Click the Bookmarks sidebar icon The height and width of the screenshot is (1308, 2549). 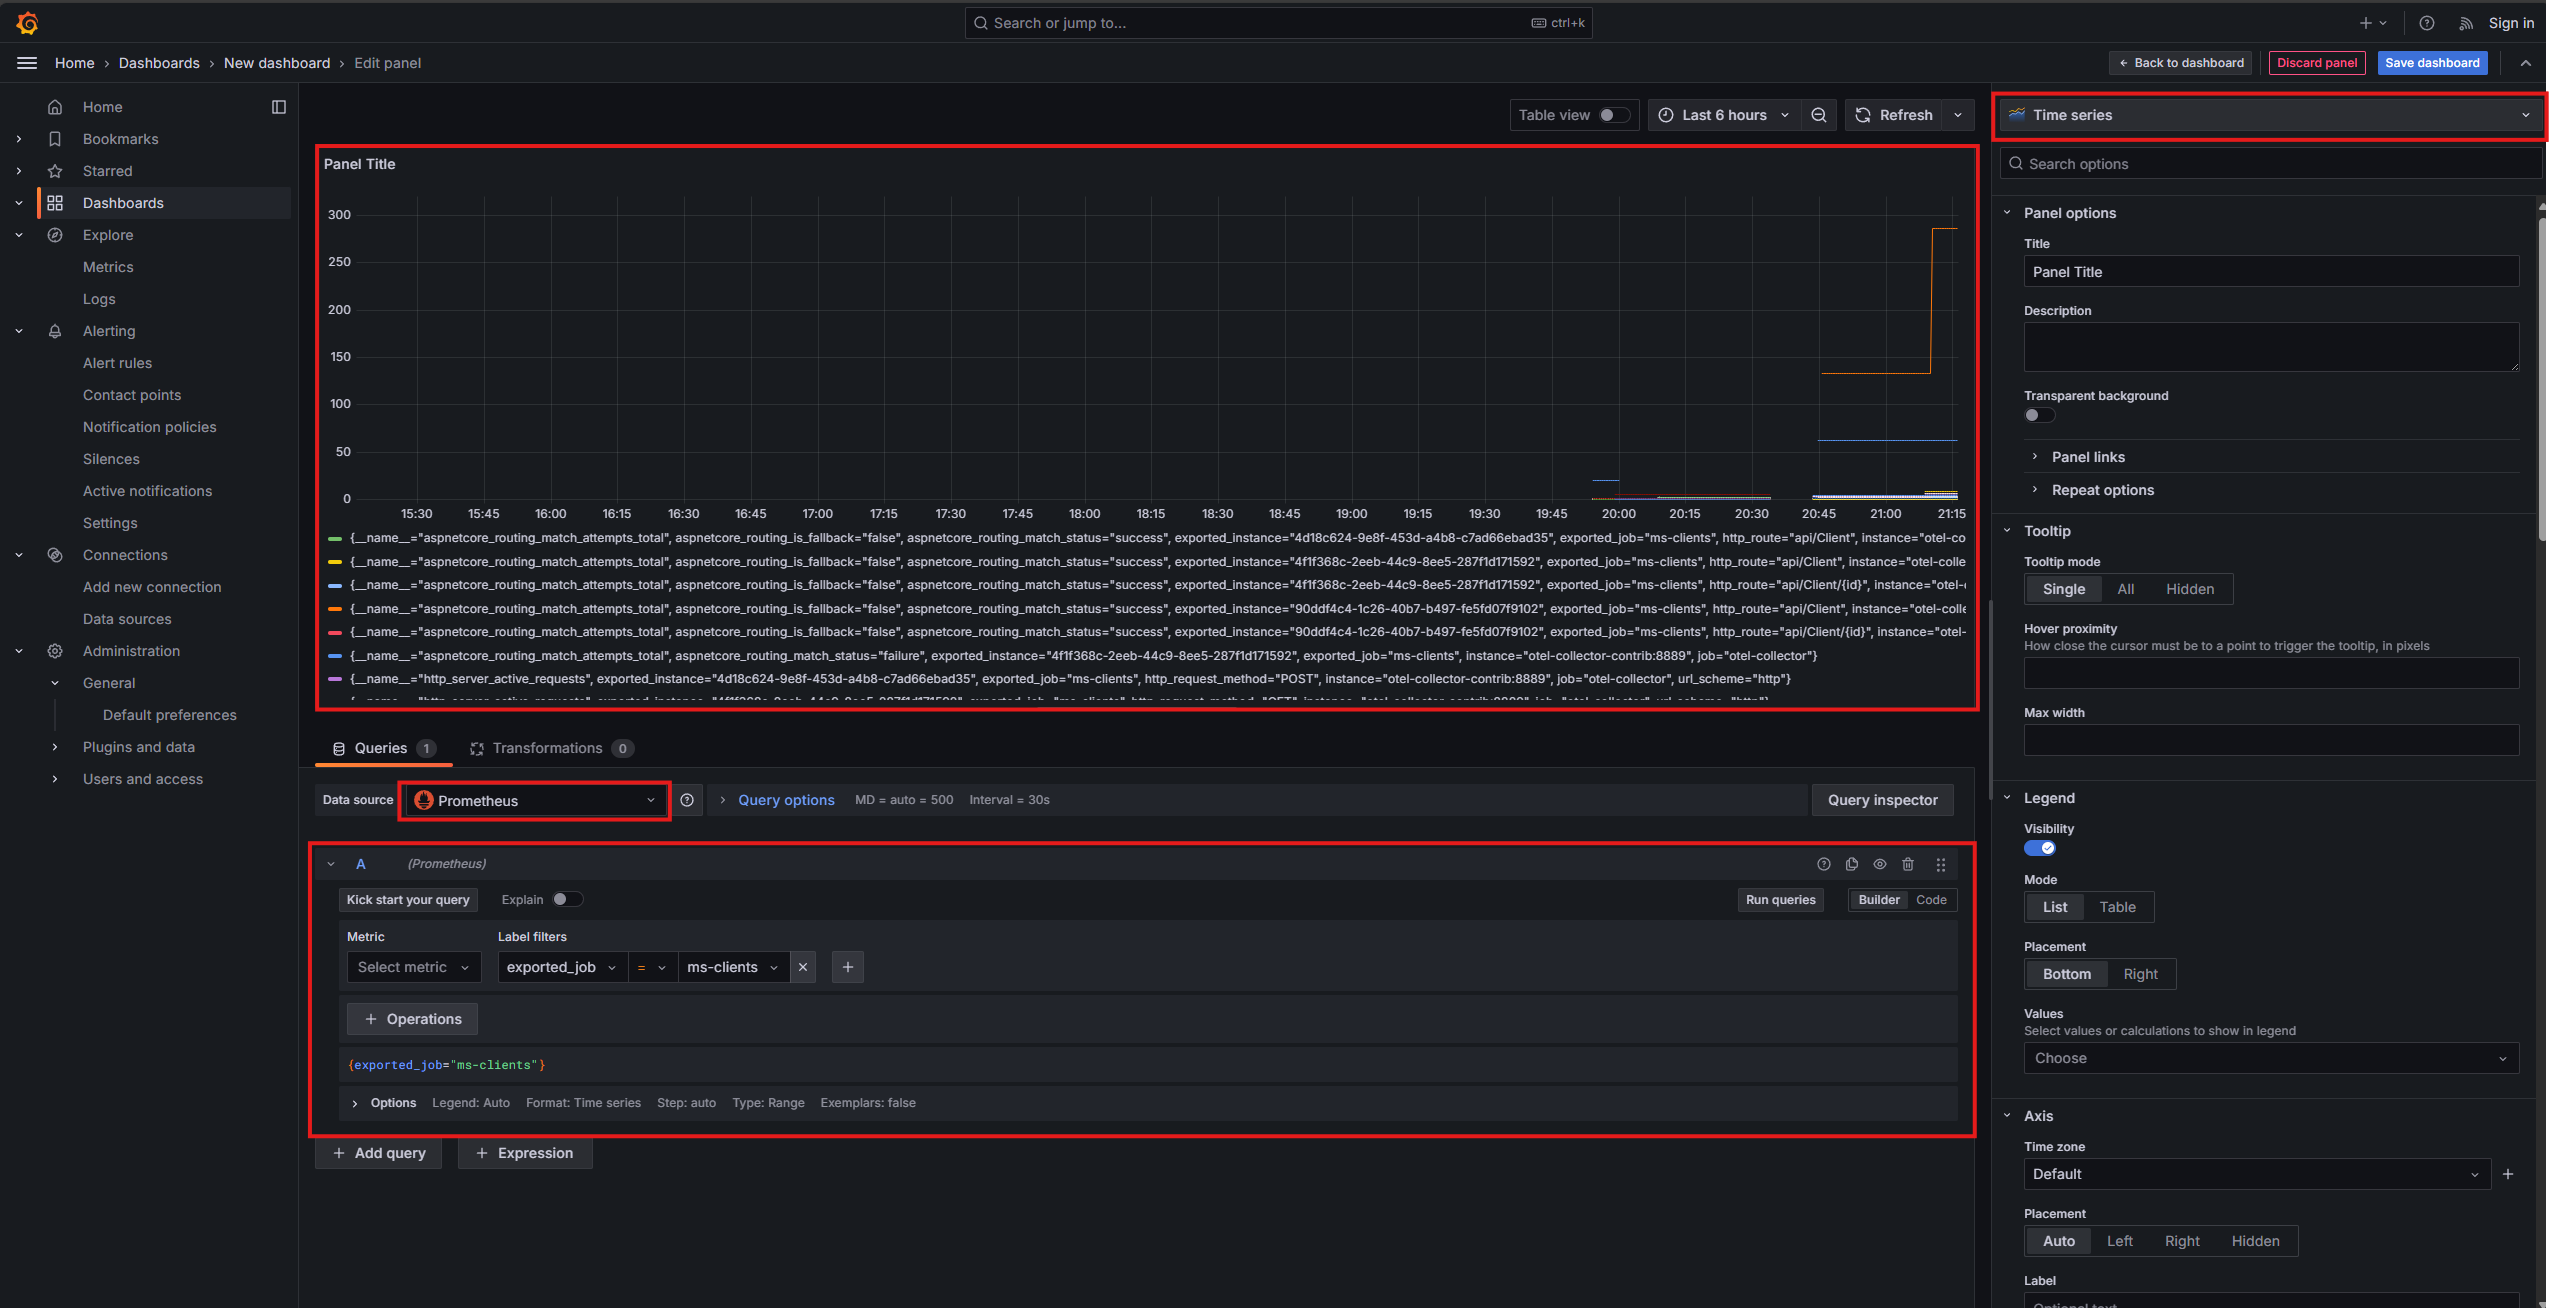tap(55, 139)
